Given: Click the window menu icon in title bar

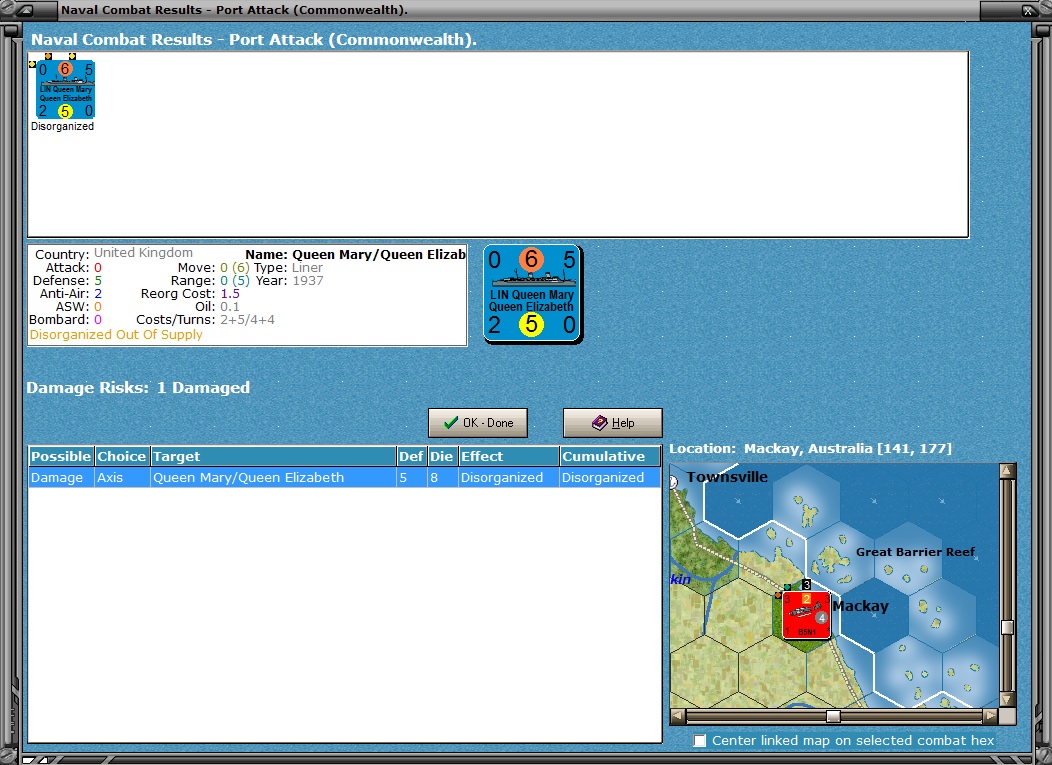Looking at the screenshot, I should (x=25, y=10).
